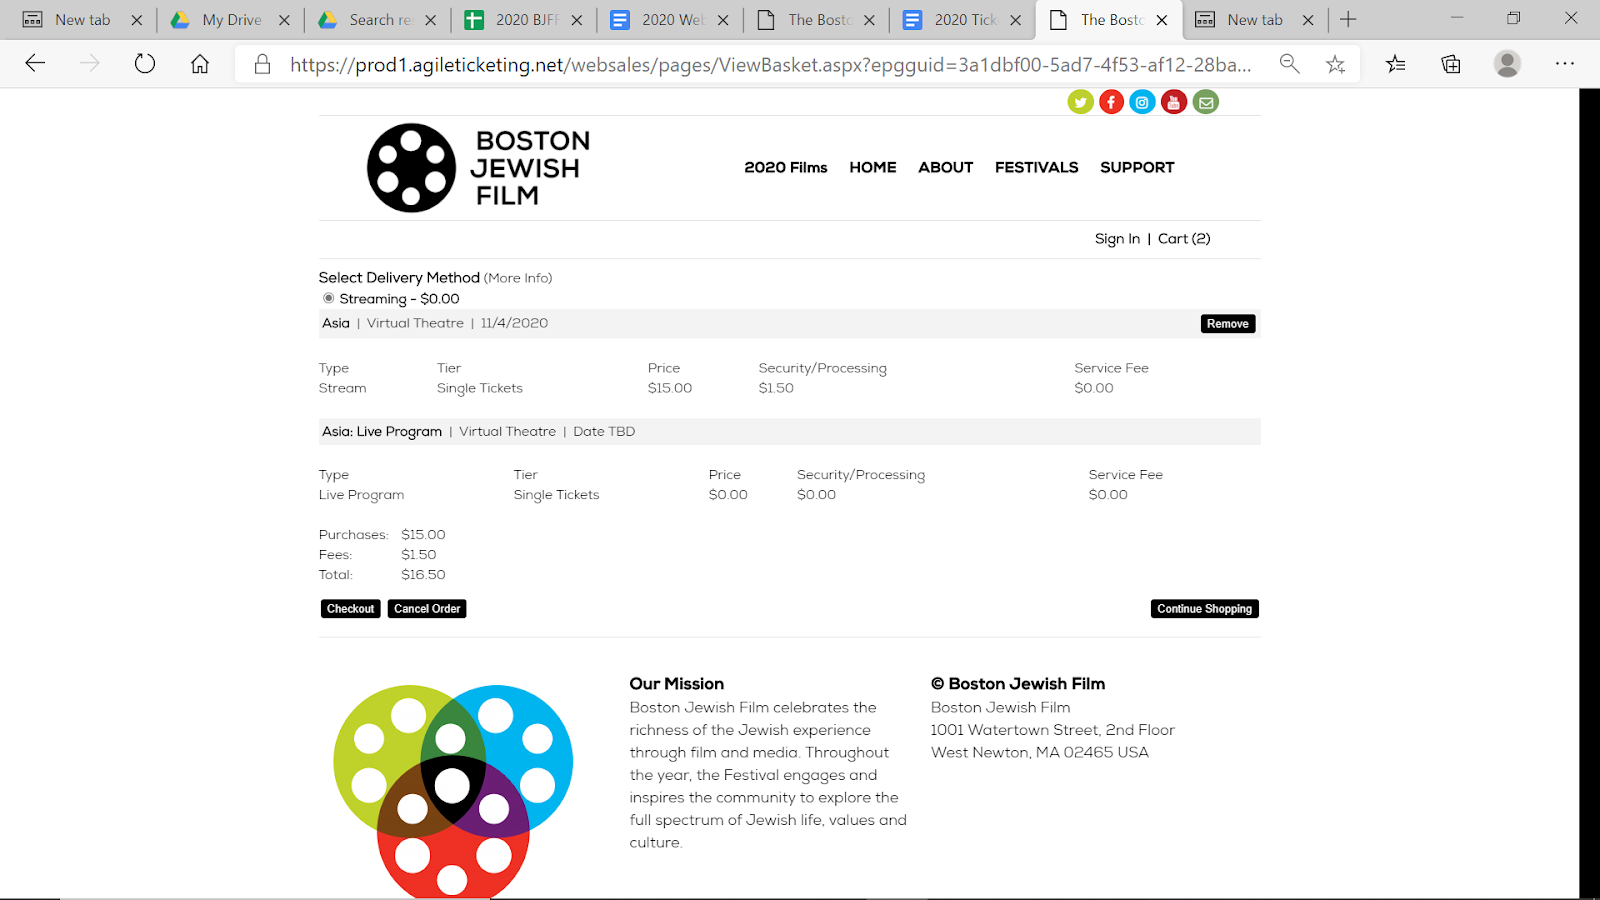This screenshot has height=900, width=1600.
Task: Close the Search results Drive tab
Action: pos(430,20)
